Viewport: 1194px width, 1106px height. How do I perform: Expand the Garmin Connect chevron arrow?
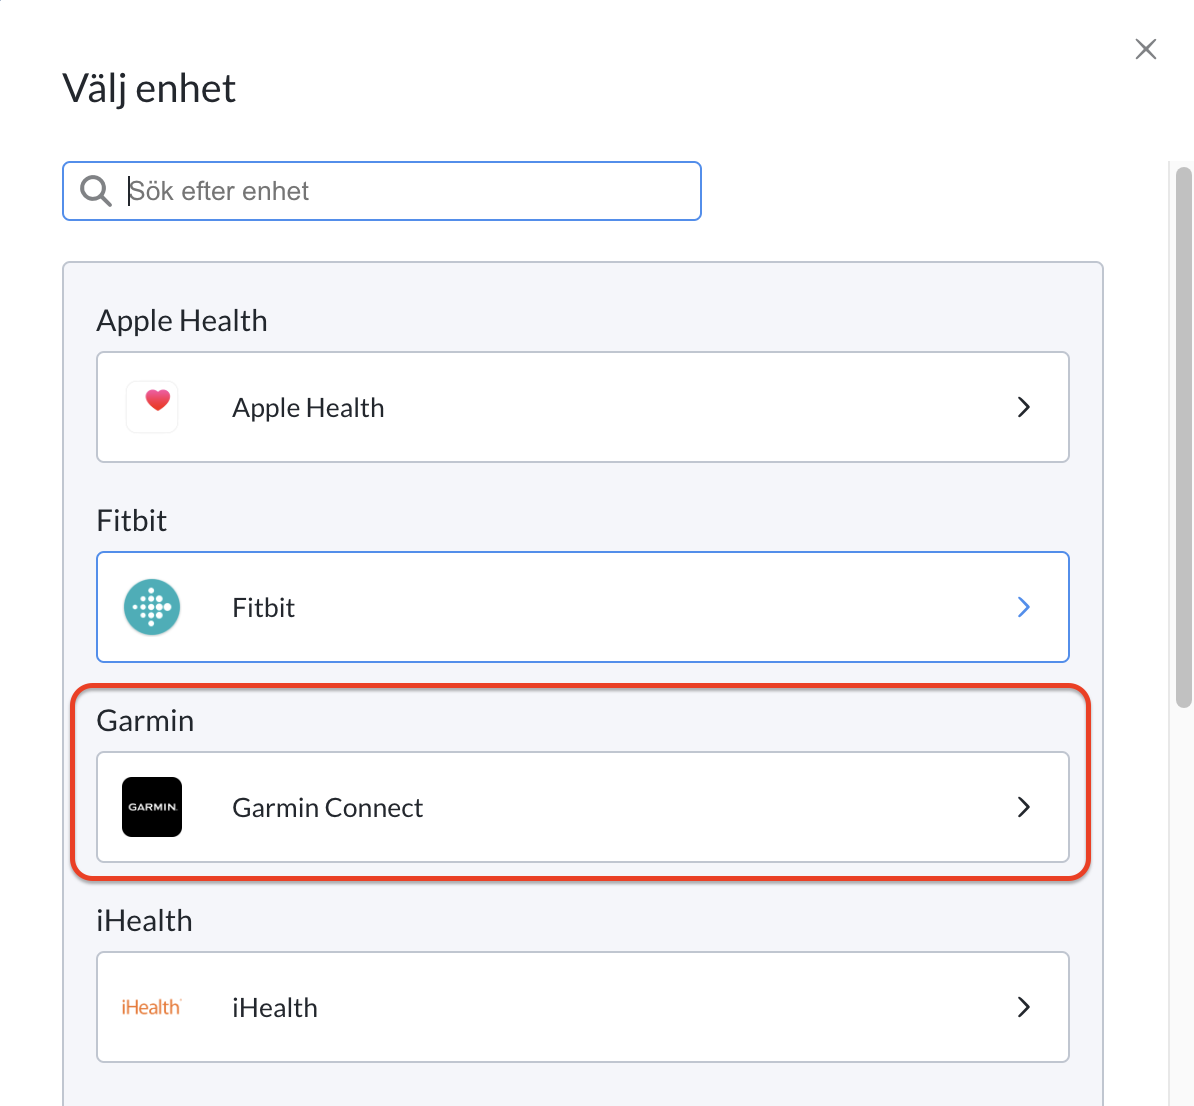click(1023, 807)
